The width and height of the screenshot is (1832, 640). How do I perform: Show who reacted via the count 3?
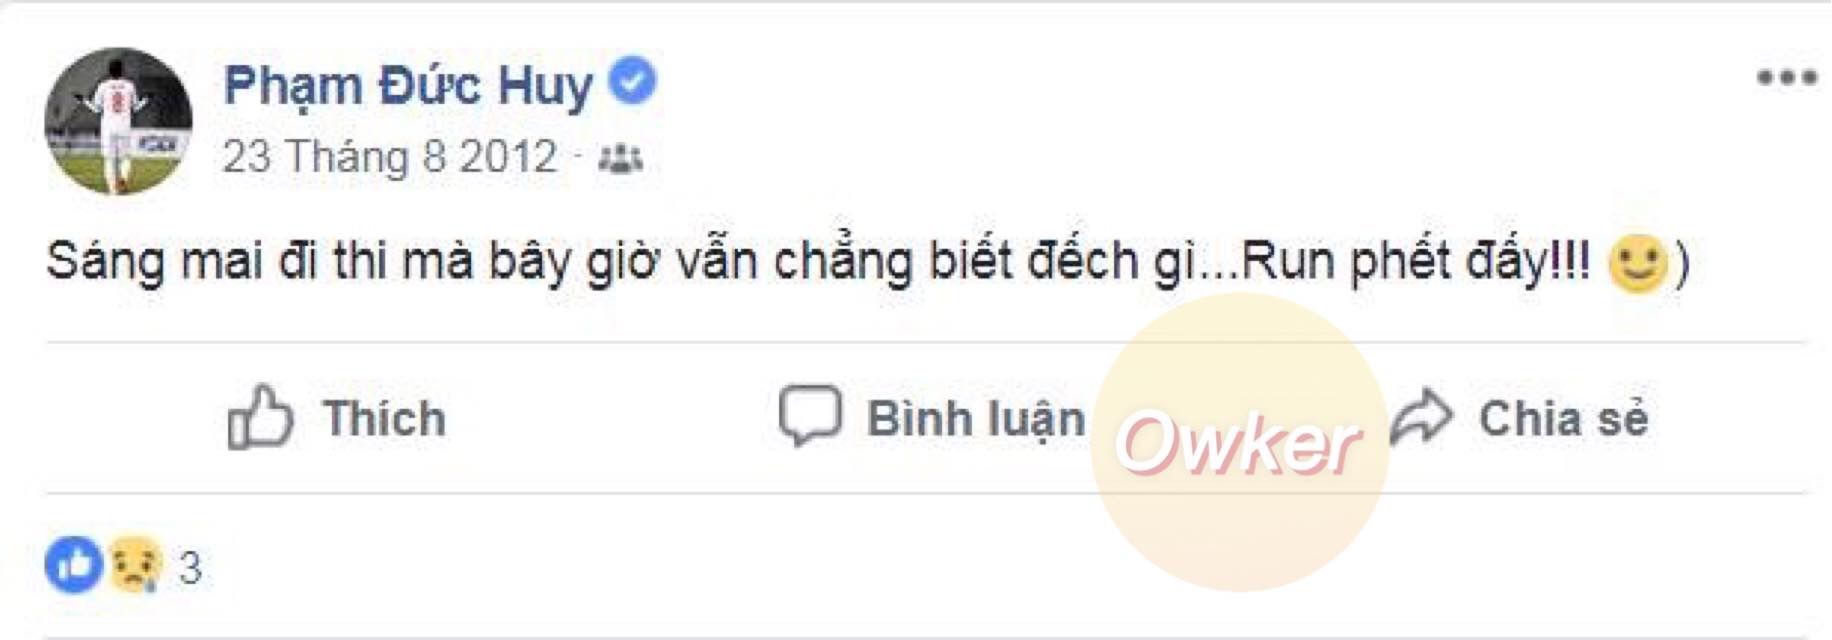pos(190,567)
